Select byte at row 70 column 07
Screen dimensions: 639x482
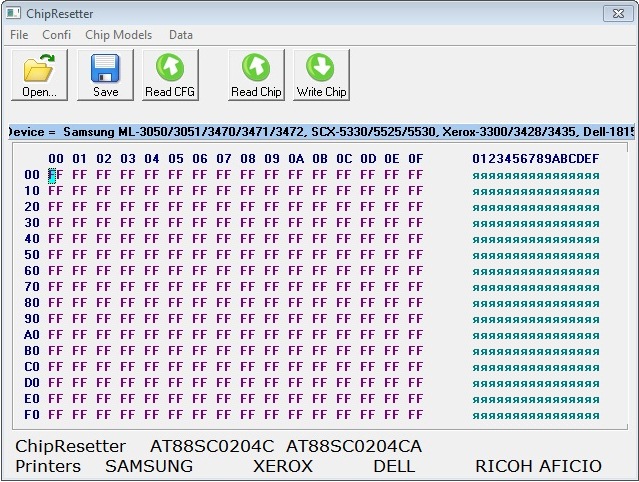tap(224, 287)
